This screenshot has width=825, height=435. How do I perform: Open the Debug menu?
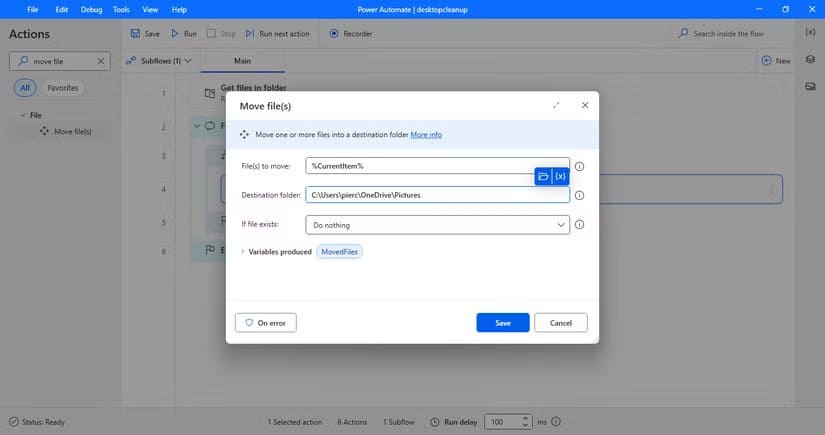pos(91,9)
